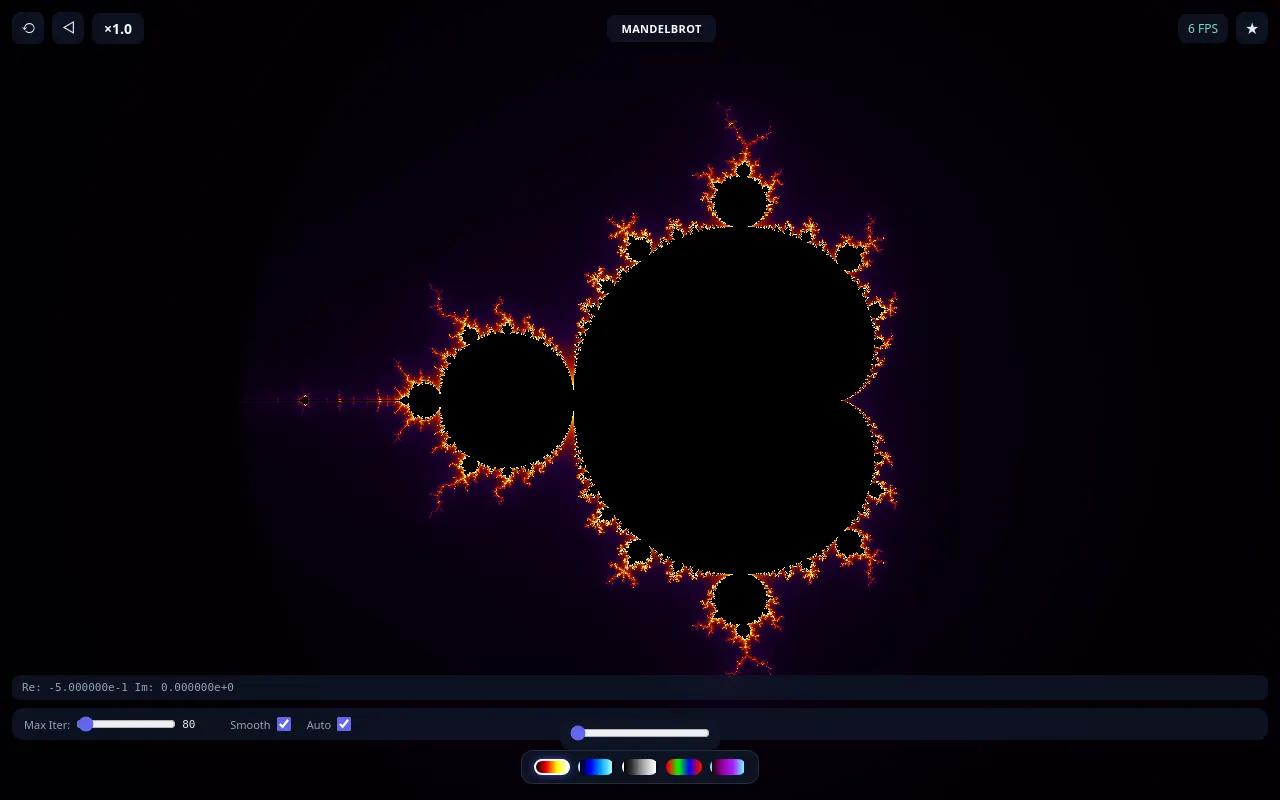Click the Auto label
Viewport: 1280px width, 800px height.
click(x=319, y=725)
